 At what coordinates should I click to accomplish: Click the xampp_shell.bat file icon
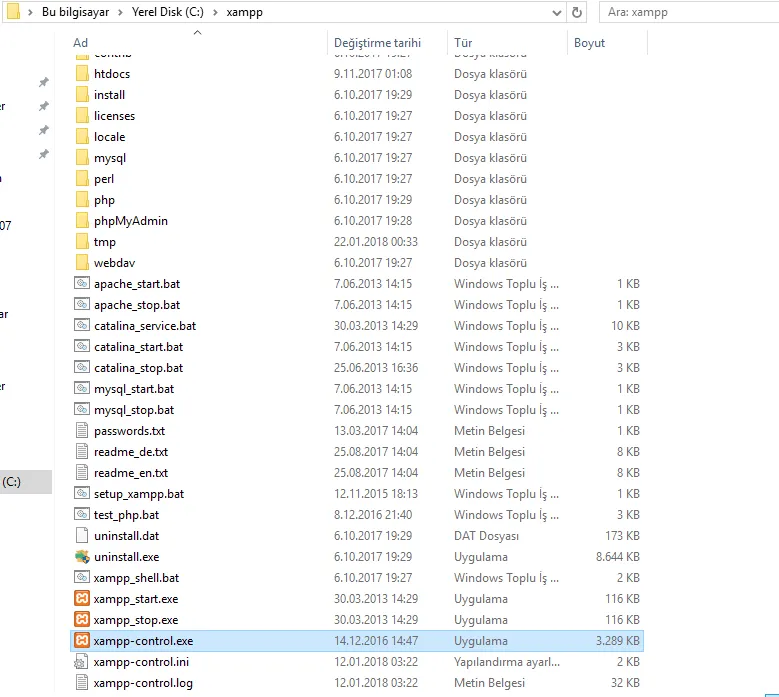click(x=82, y=577)
